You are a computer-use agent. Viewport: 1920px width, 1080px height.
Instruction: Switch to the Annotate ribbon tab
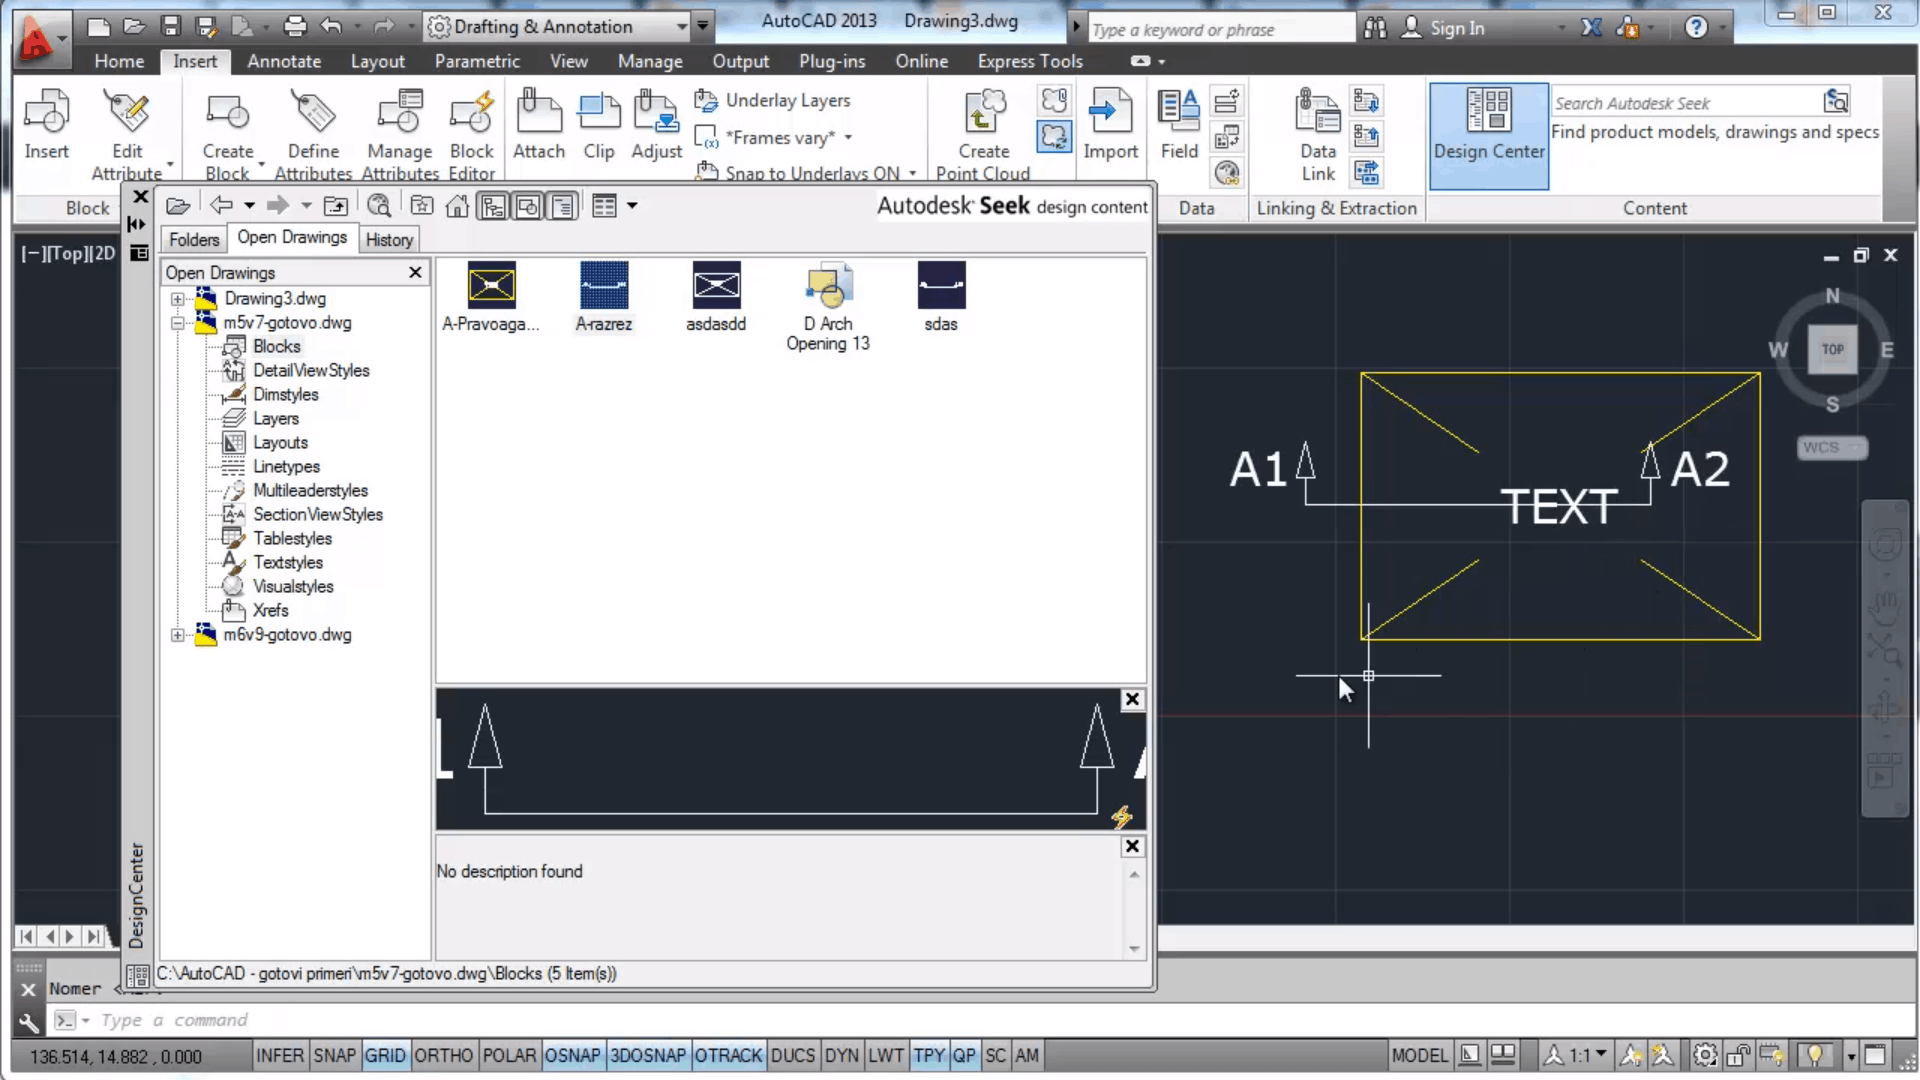[x=284, y=61]
